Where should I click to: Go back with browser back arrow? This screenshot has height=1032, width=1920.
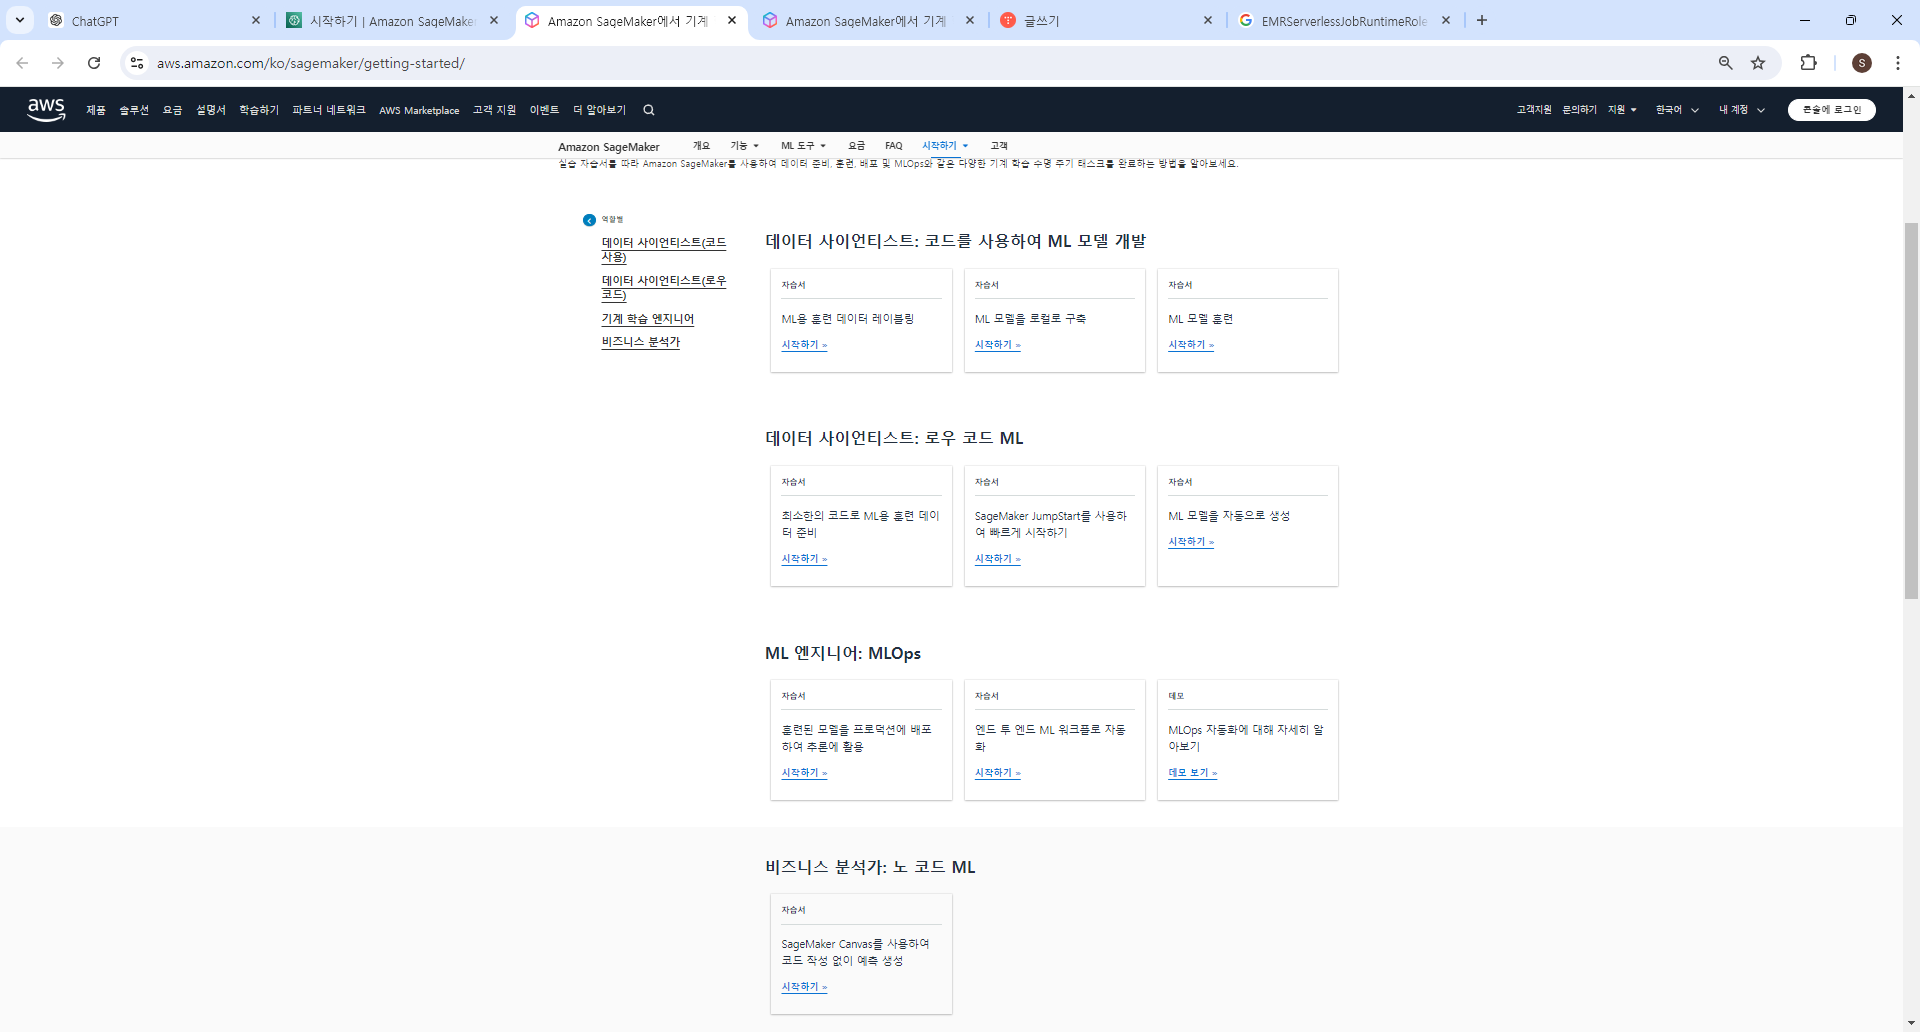[x=22, y=63]
